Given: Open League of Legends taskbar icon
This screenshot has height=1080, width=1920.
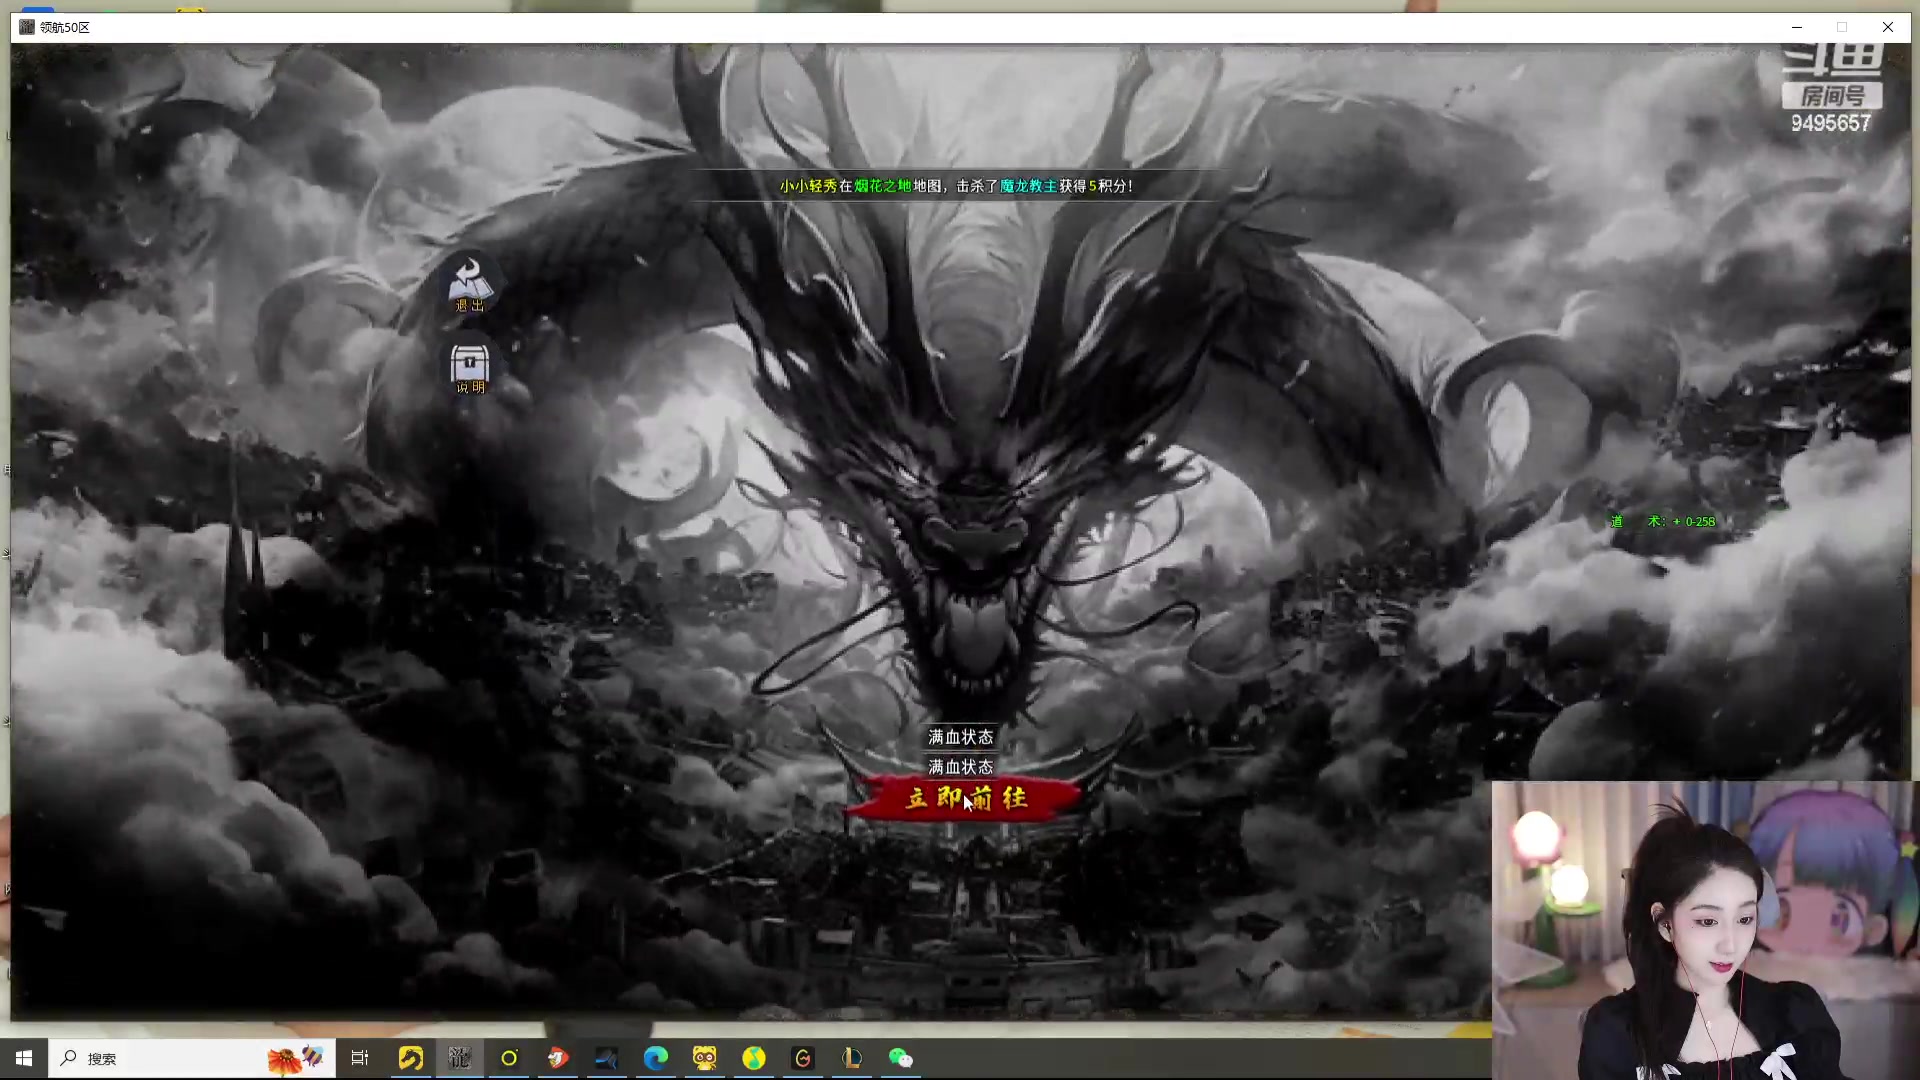Looking at the screenshot, I should (x=851, y=1058).
